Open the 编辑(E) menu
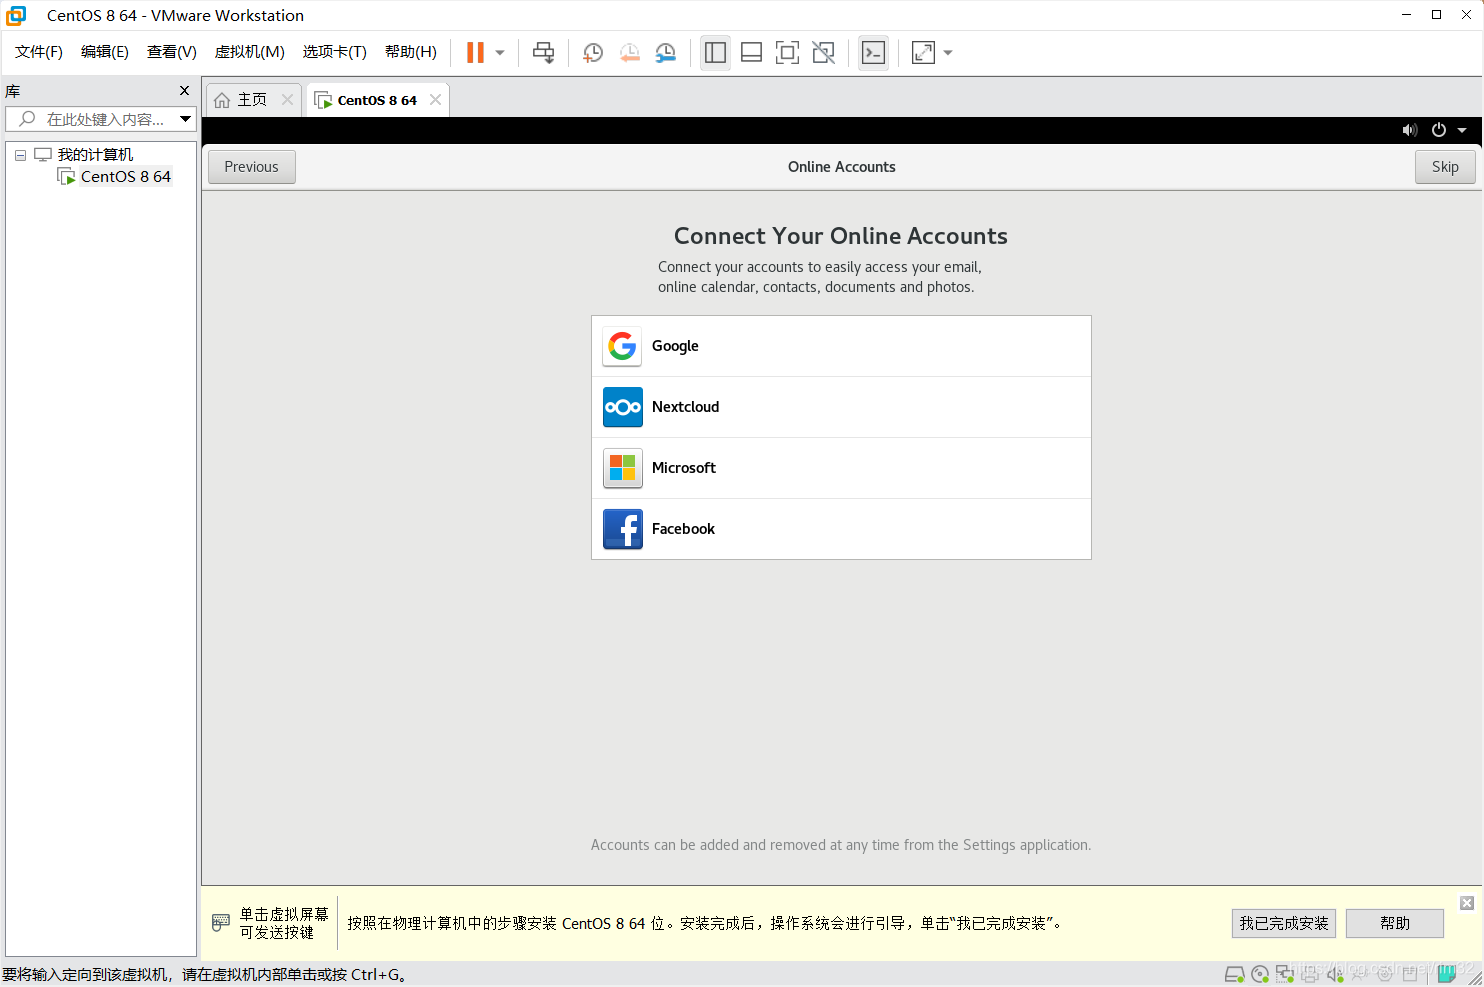 tap(105, 52)
